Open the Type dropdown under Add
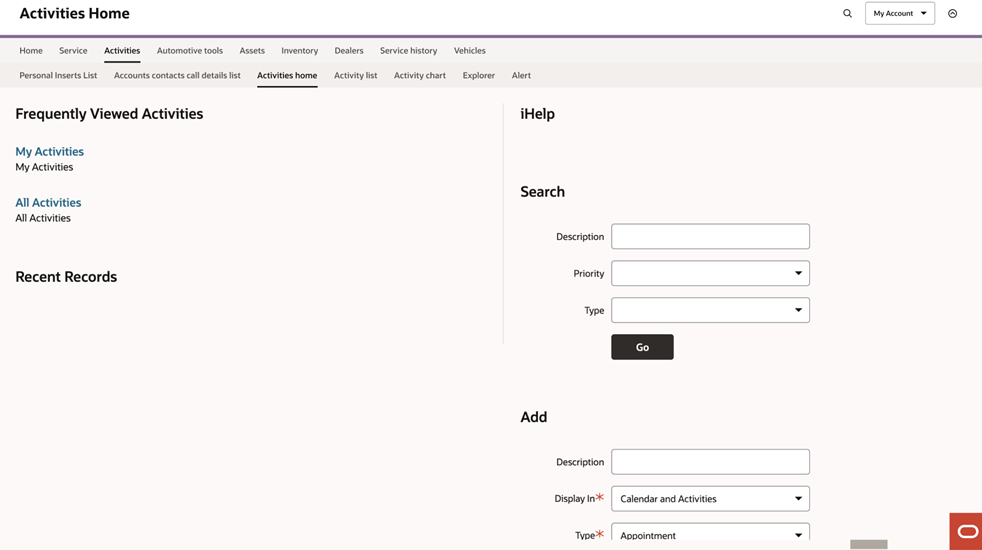This screenshot has height=550, width=982. [710, 535]
